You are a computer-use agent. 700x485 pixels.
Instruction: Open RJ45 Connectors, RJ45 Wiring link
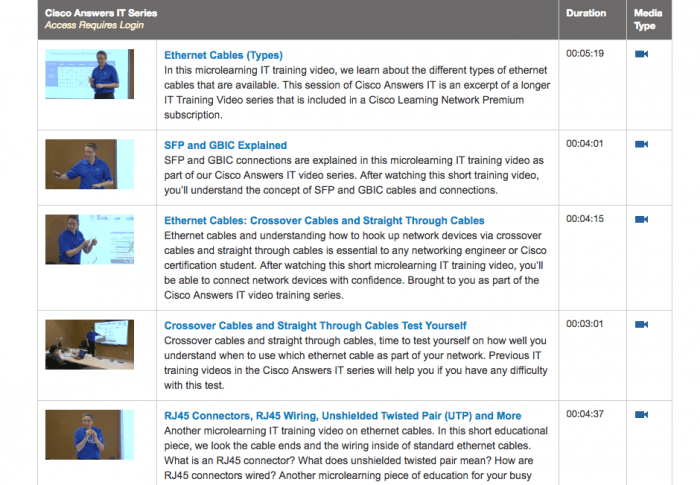[x=342, y=416]
